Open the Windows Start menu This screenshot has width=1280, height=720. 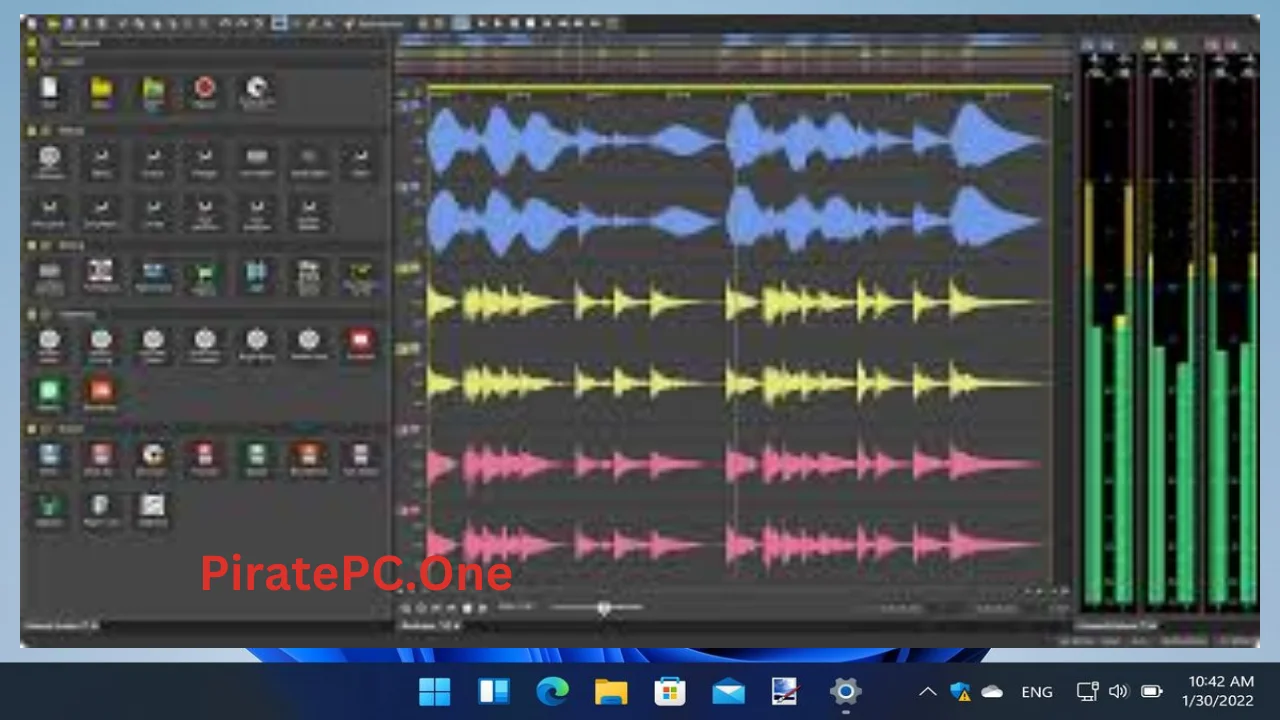point(435,691)
